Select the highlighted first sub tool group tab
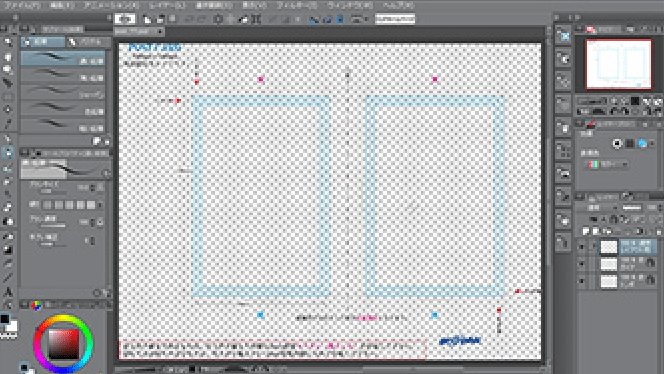The image size is (664, 374). pyautogui.click(x=43, y=42)
